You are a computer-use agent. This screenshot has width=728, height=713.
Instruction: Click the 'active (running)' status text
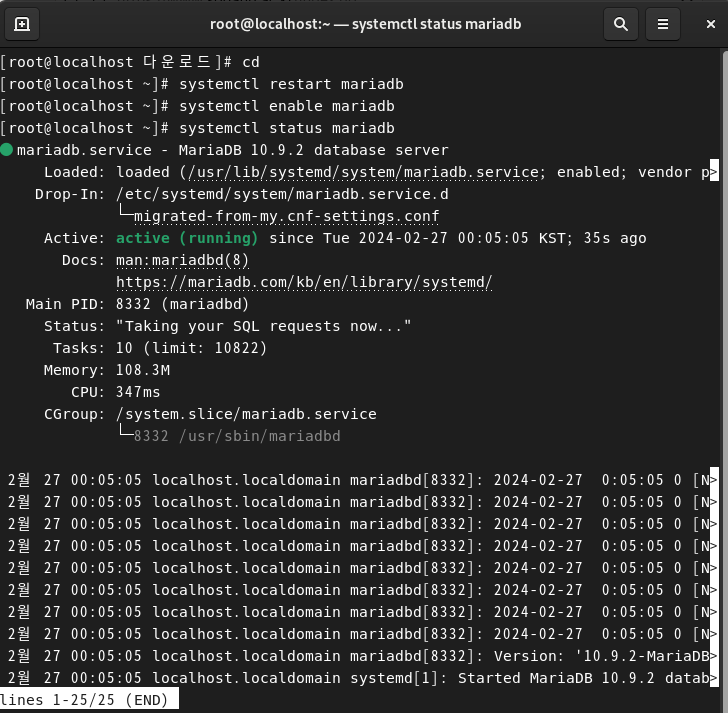pos(187,238)
